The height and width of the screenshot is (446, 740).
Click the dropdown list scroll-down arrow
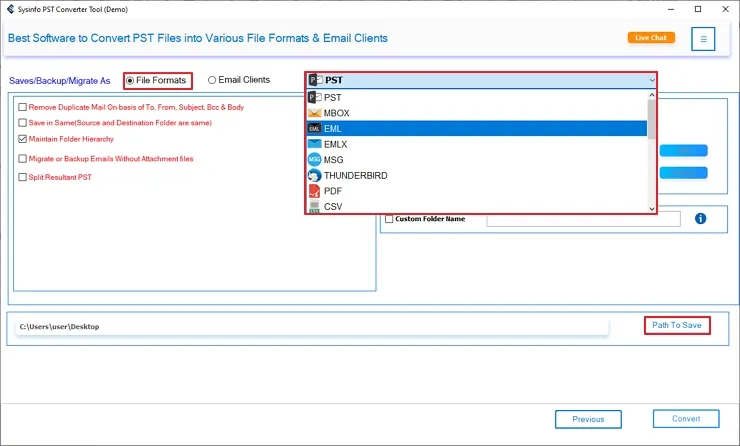(x=652, y=209)
